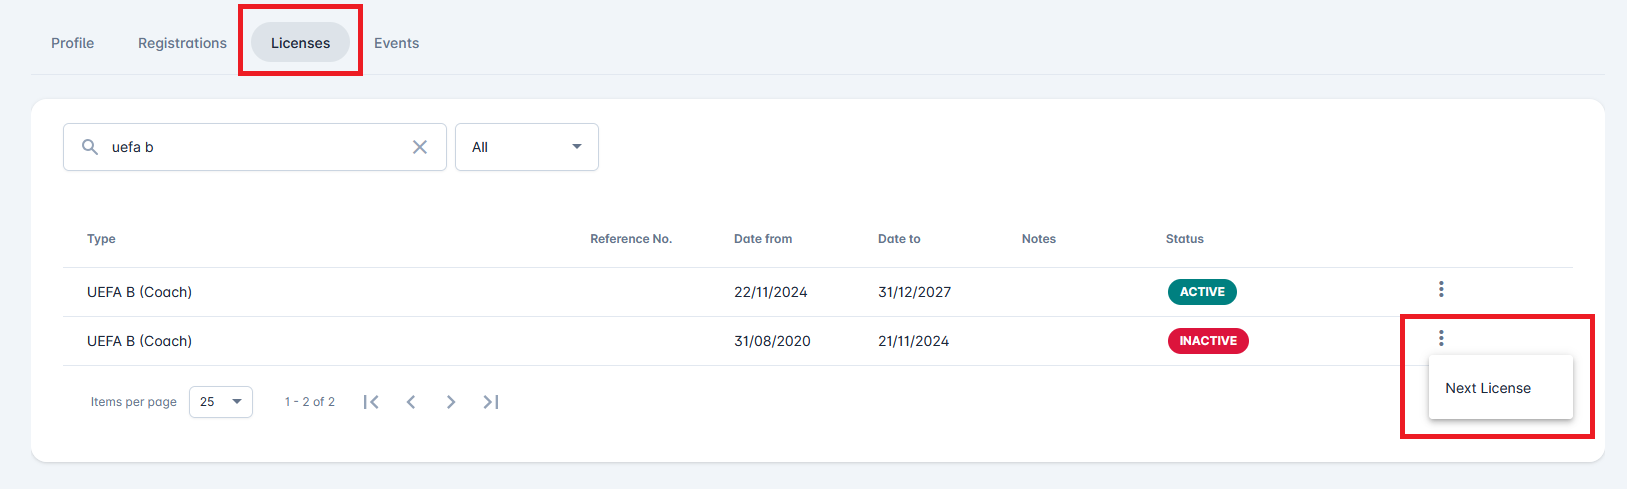Expand the 'All' status filter dropdown
1627x489 pixels.
[526, 147]
